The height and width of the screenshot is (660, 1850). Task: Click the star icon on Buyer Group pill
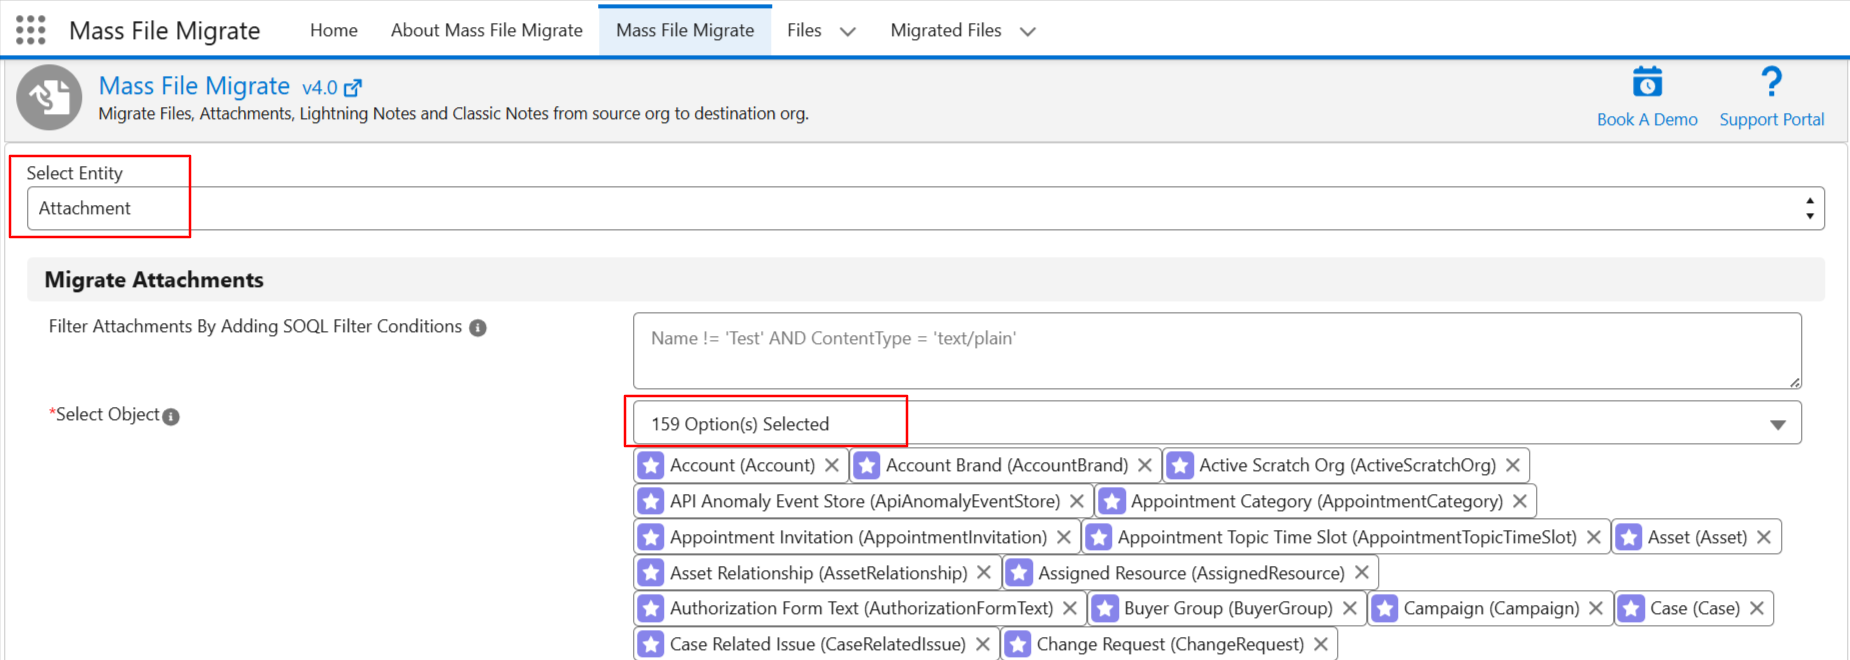coord(1105,608)
